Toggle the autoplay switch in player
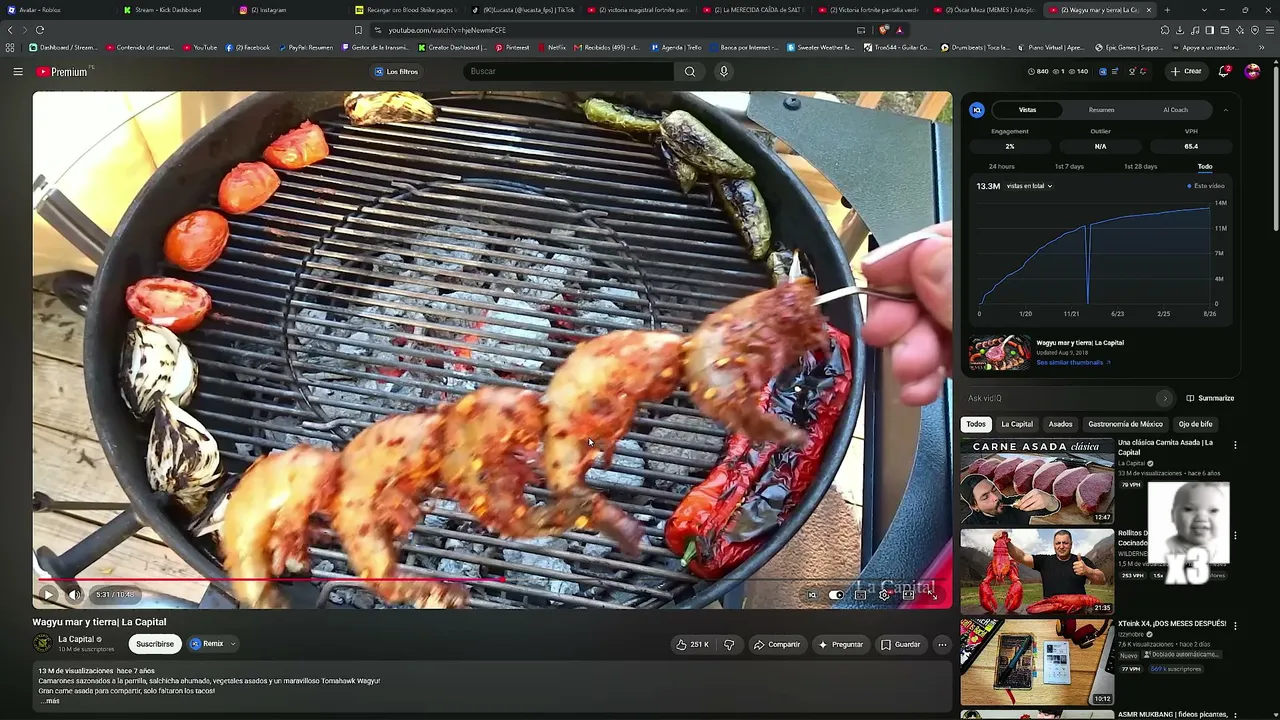 point(836,595)
